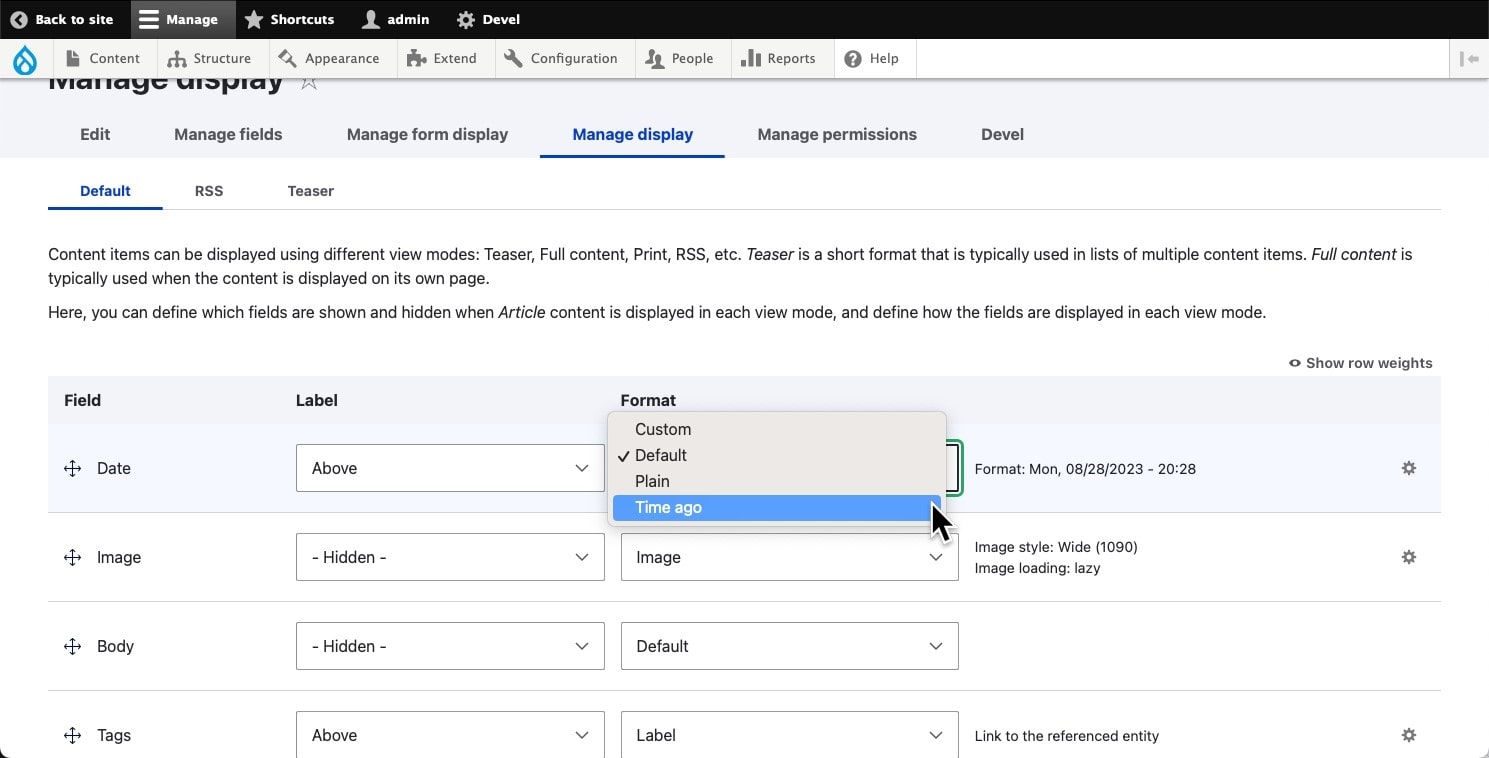Select the Teaser view mode tab
This screenshot has width=1489, height=758.
(310, 191)
